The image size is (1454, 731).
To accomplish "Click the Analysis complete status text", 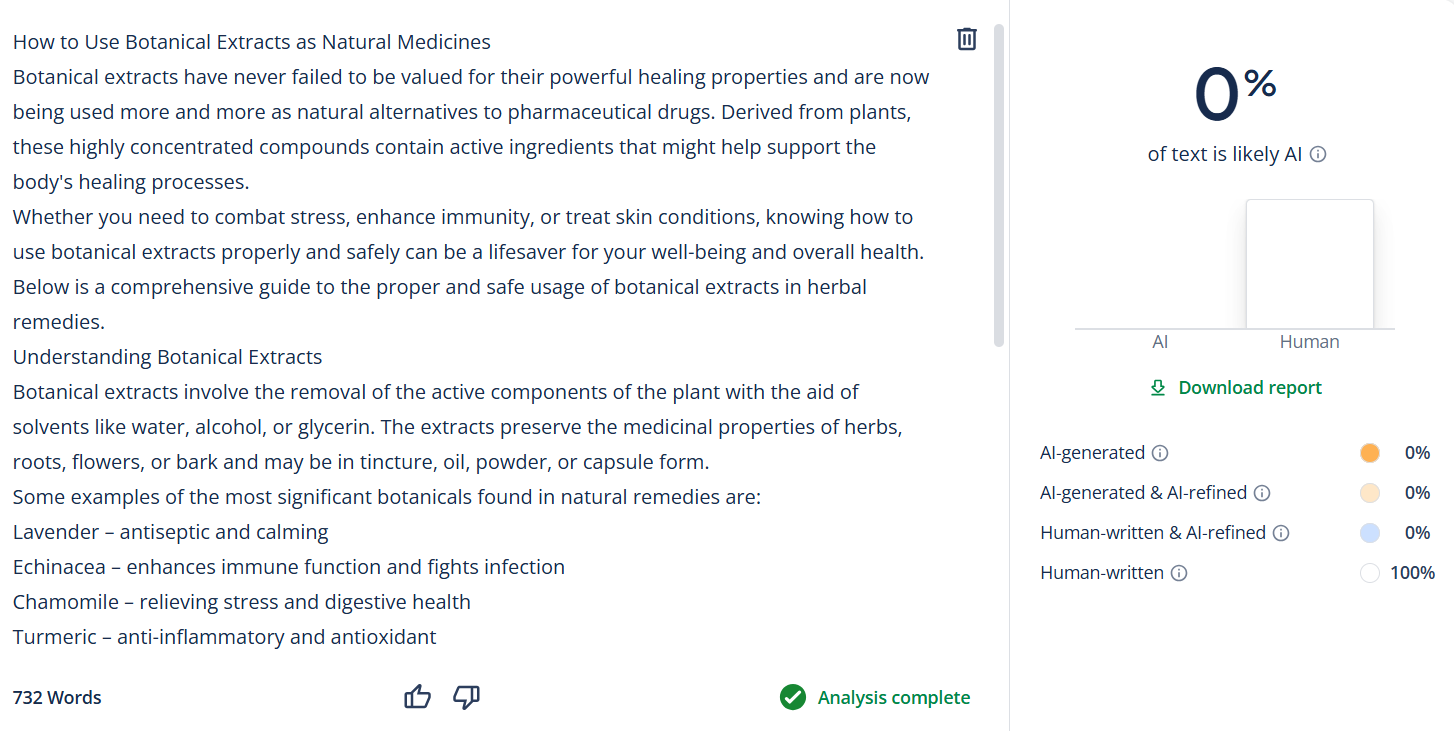I will 893,697.
